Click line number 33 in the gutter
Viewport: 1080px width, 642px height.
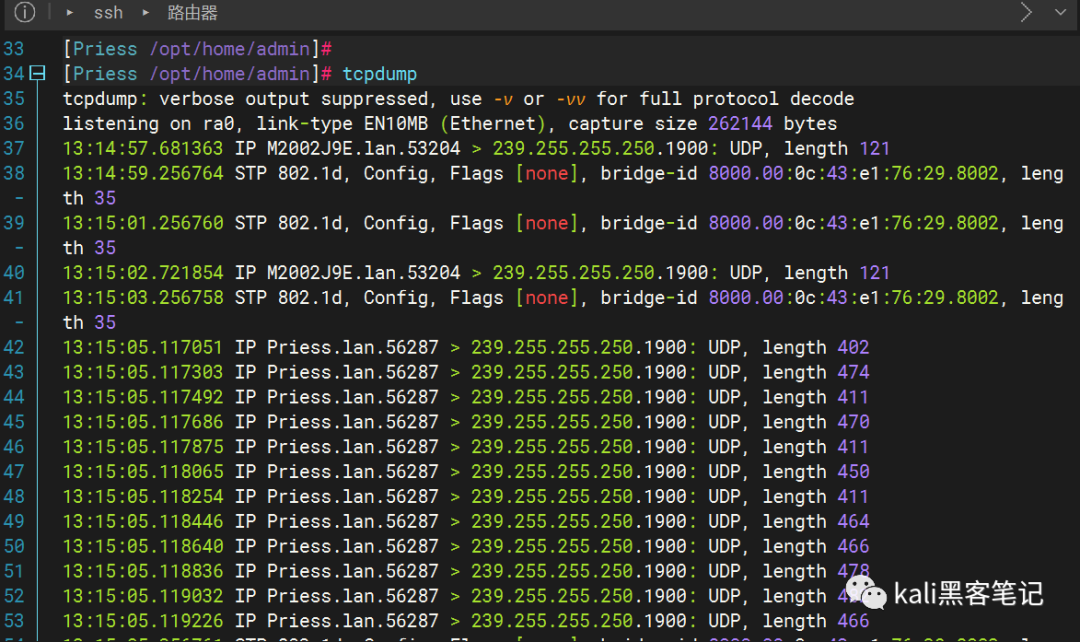tap(14, 49)
